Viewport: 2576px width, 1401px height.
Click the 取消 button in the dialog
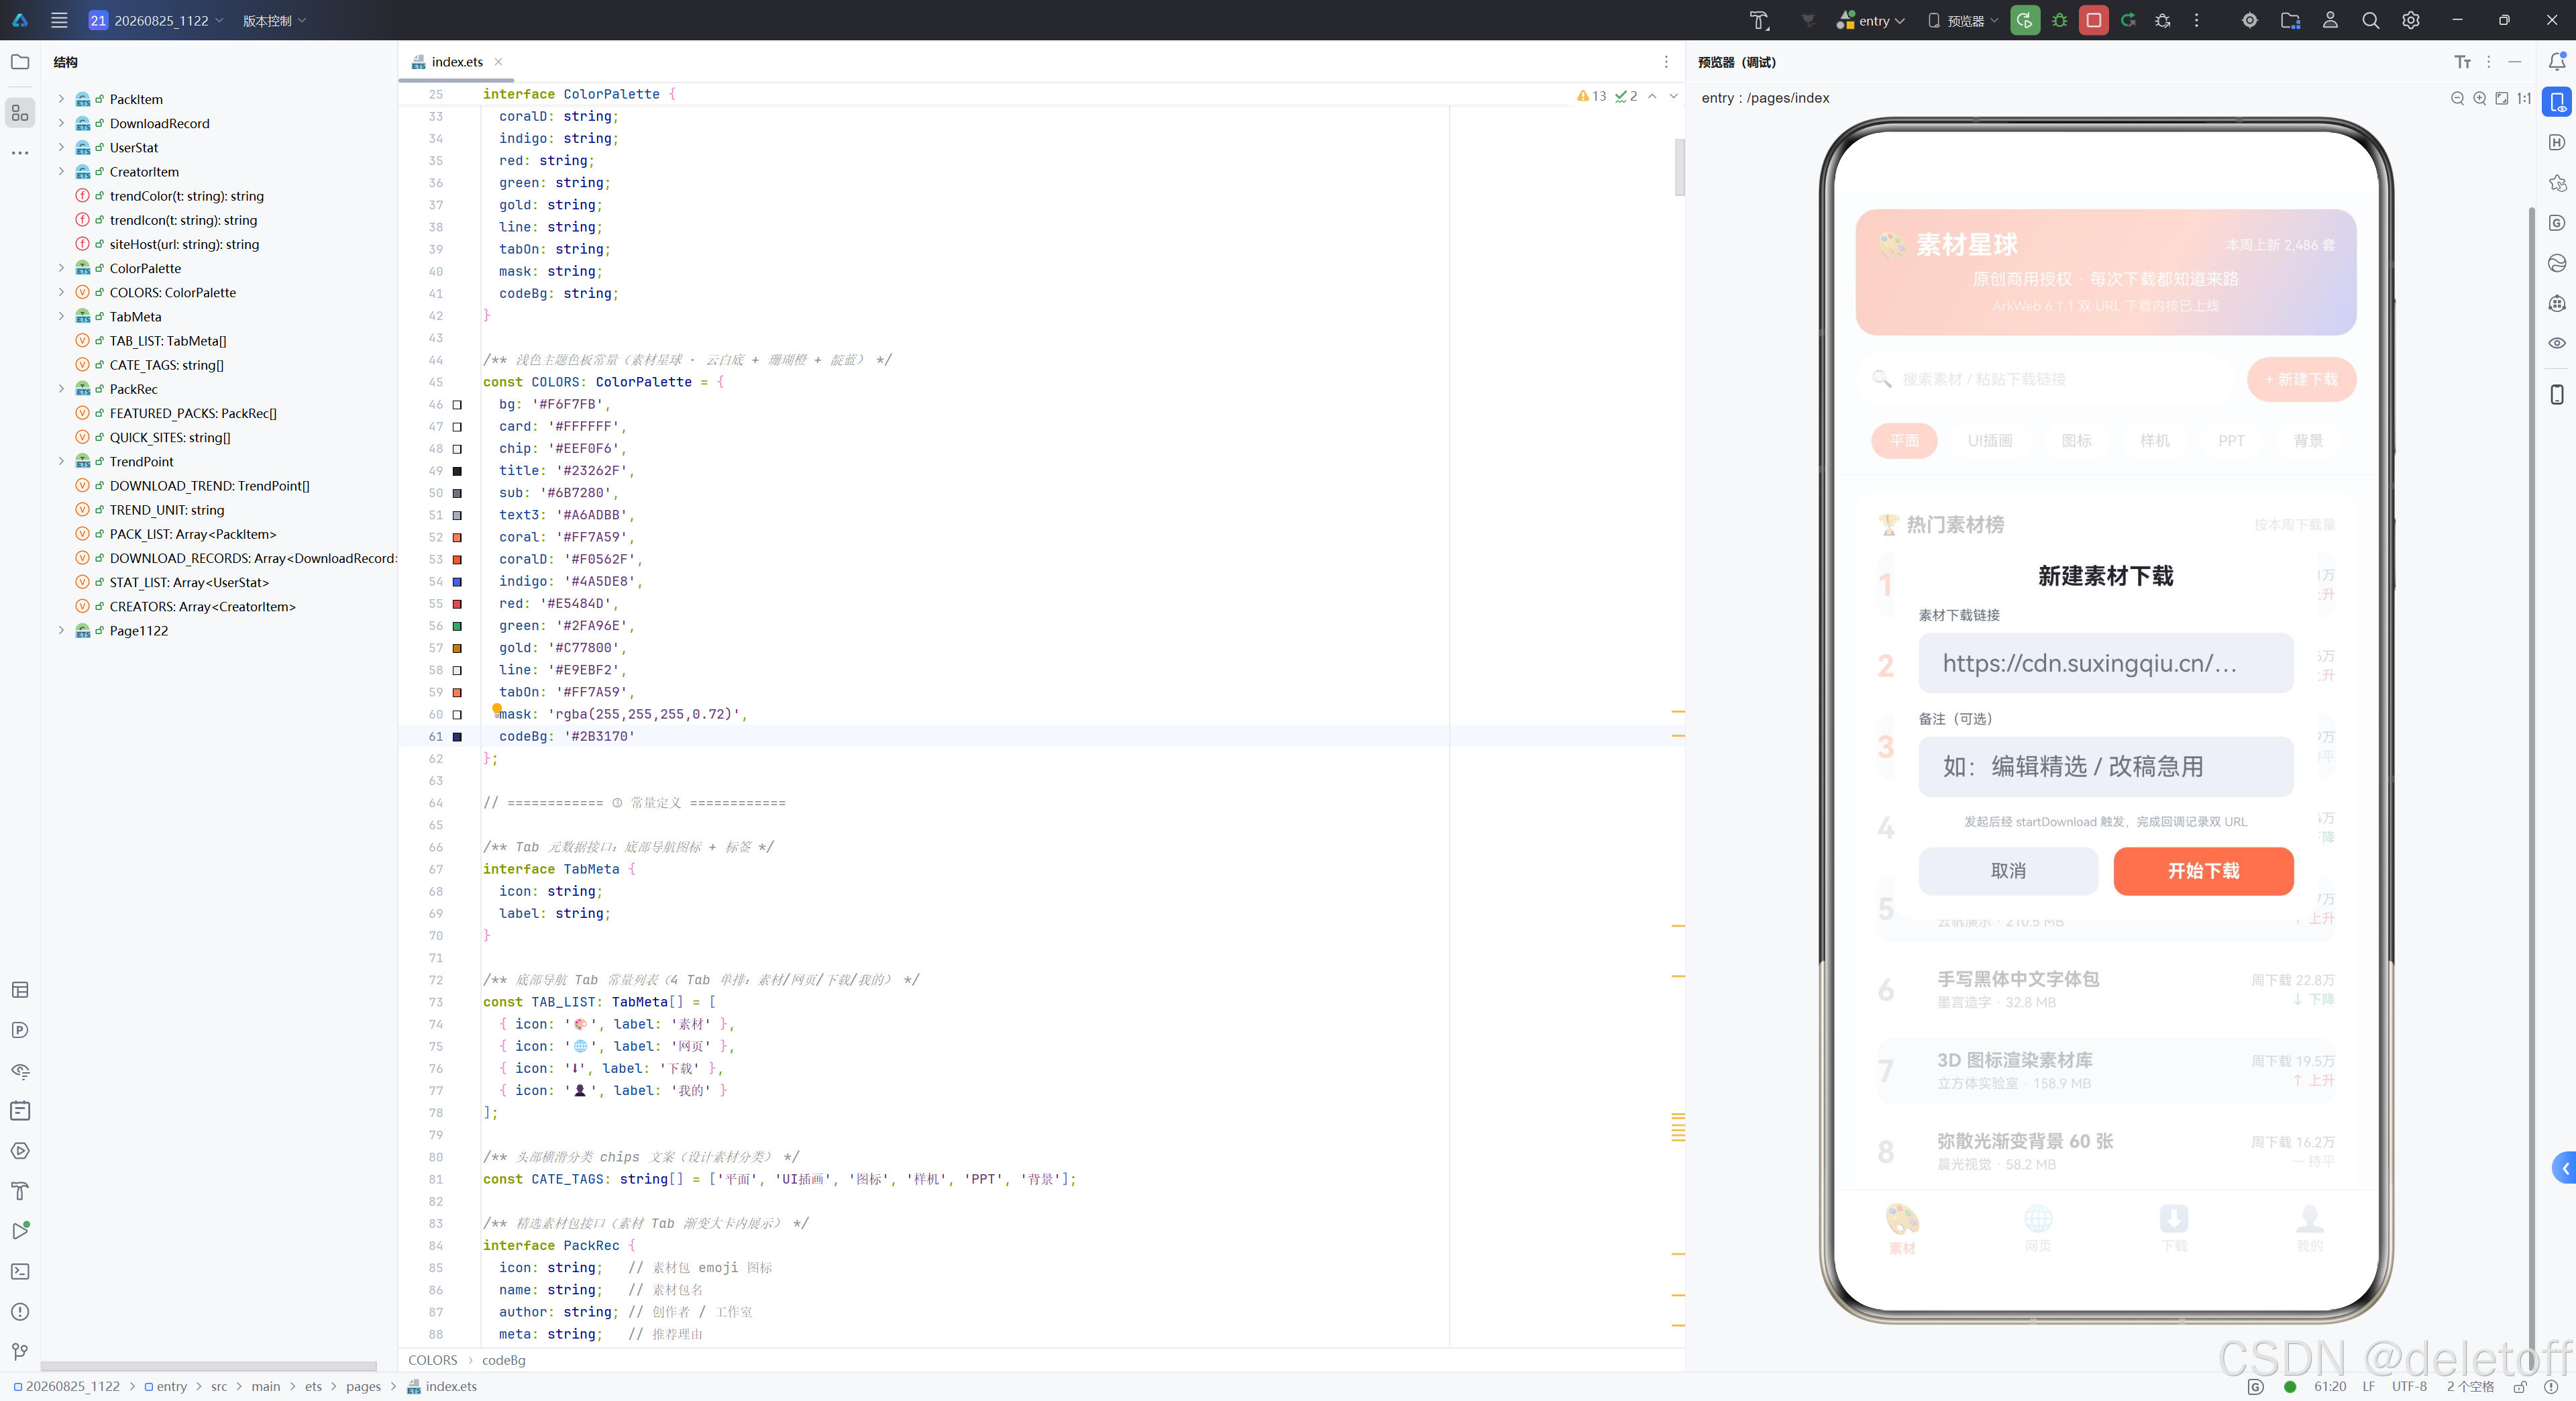tap(2008, 871)
